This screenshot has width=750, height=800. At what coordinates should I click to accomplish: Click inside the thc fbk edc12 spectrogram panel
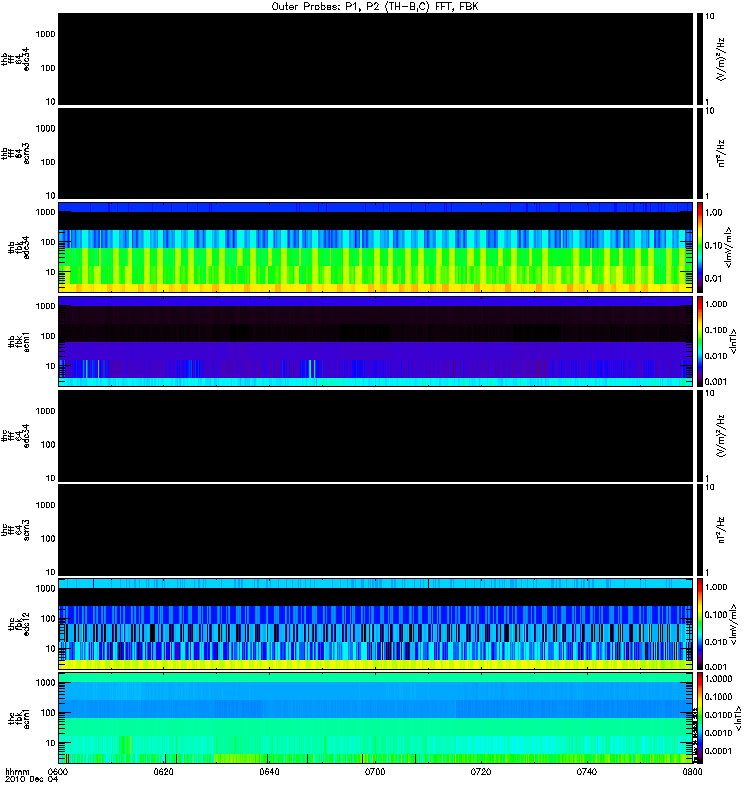coord(375,624)
